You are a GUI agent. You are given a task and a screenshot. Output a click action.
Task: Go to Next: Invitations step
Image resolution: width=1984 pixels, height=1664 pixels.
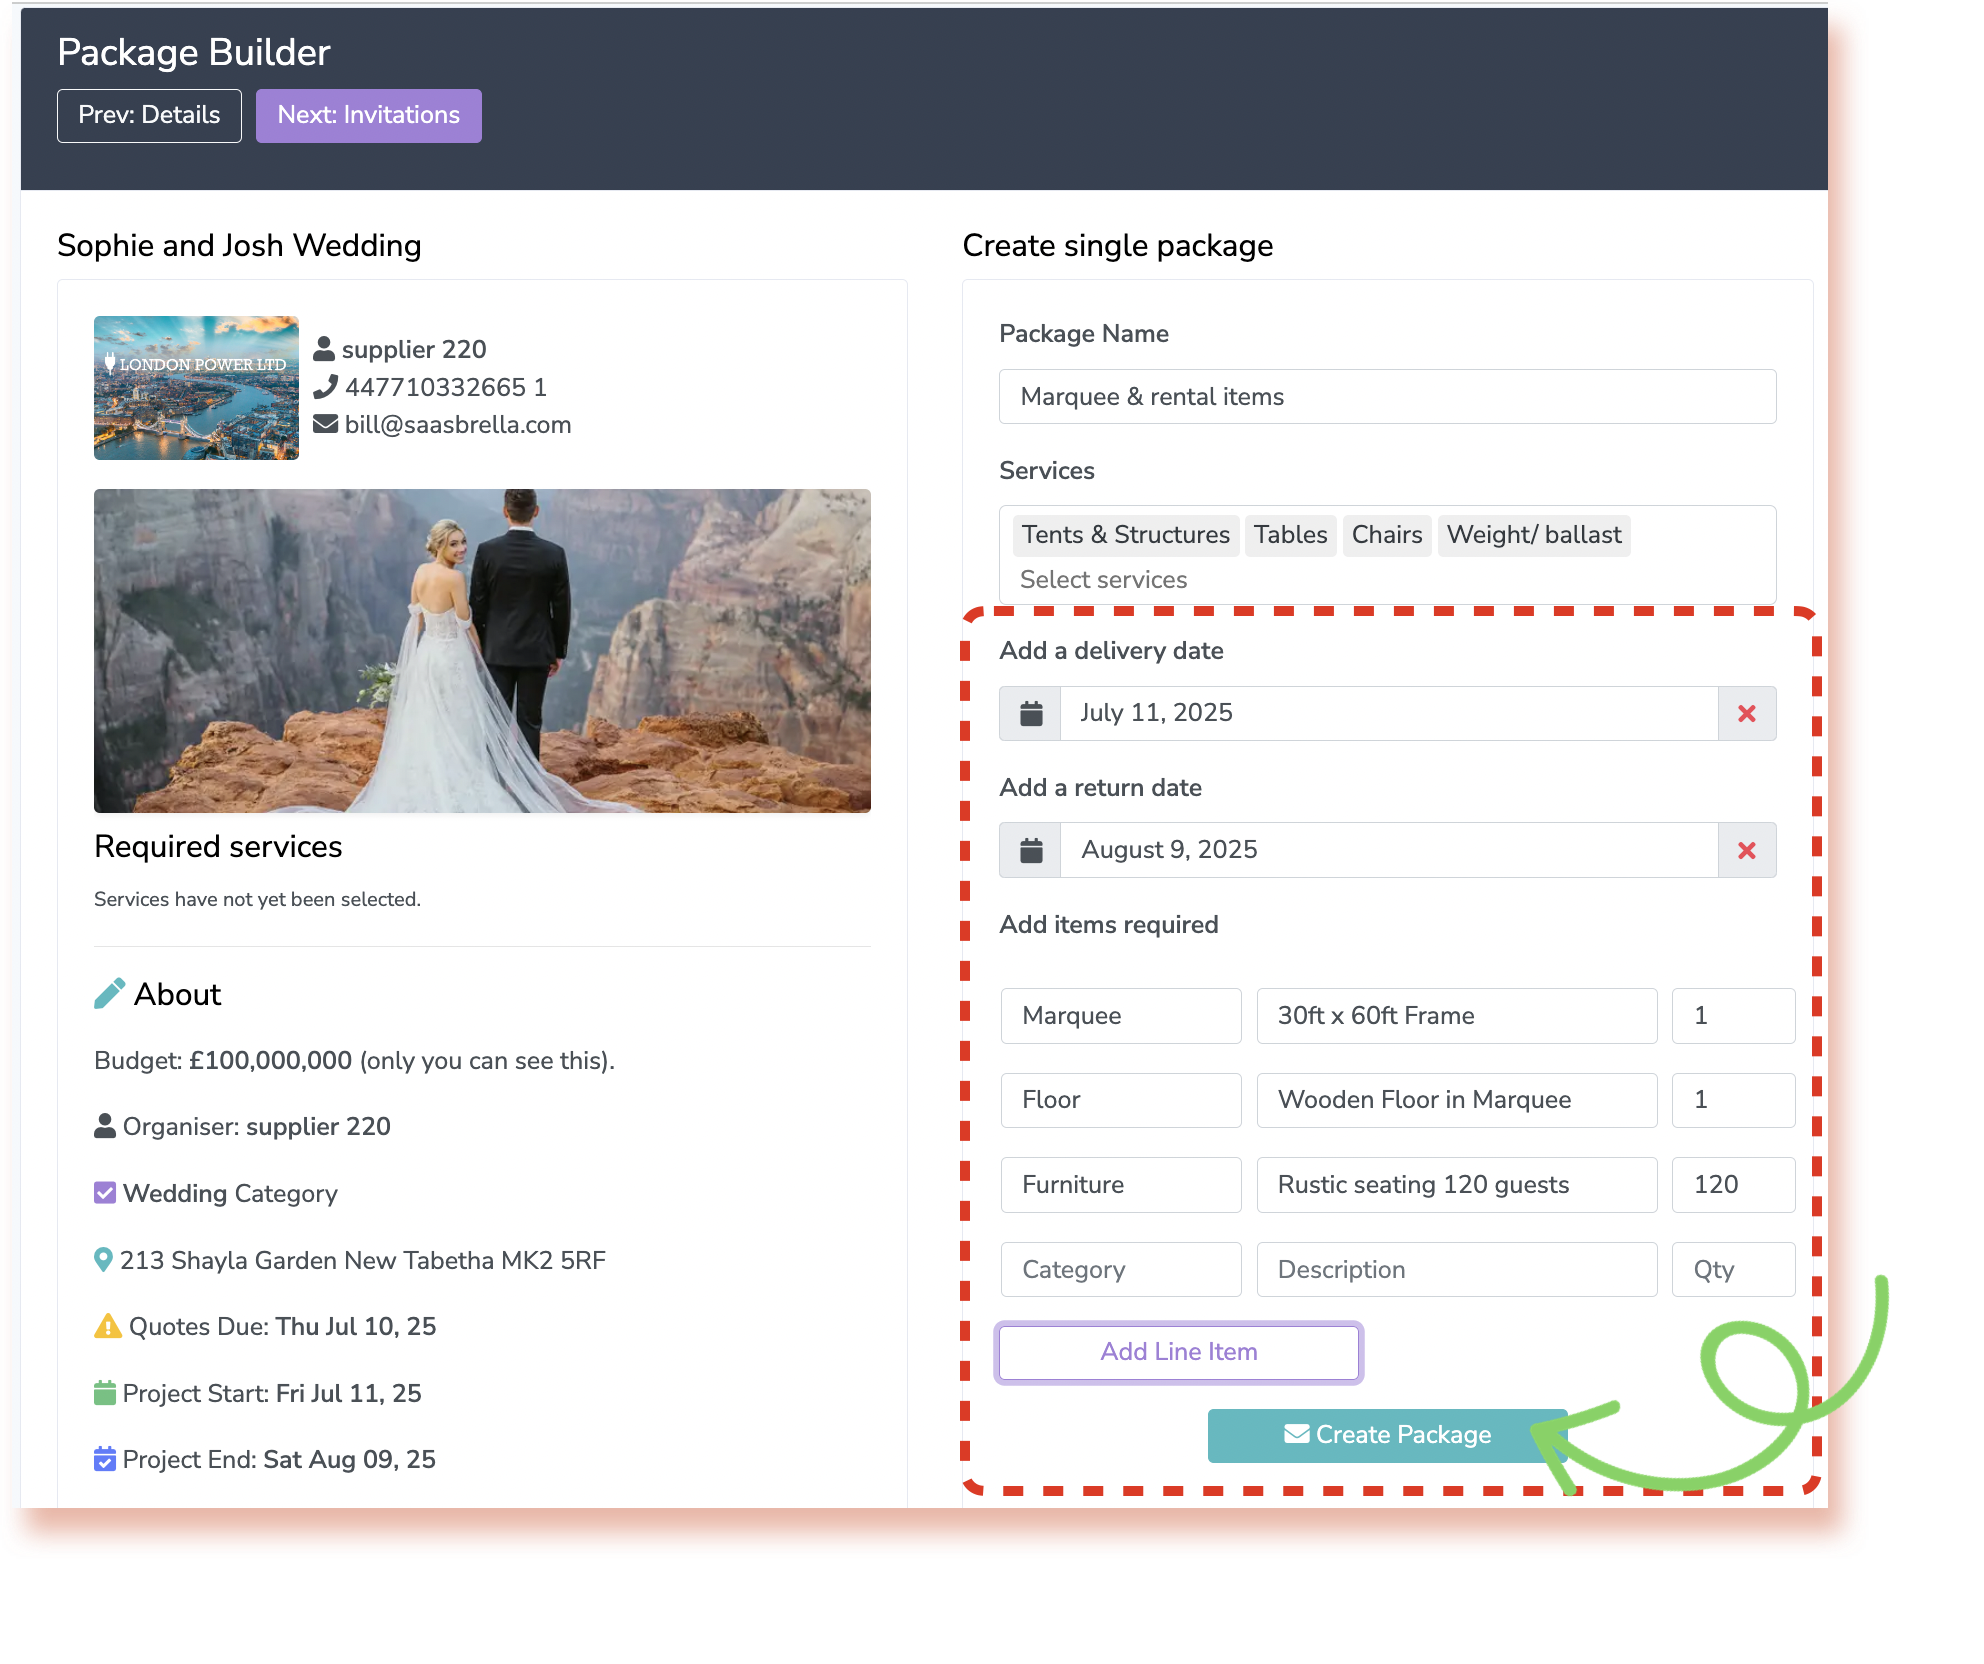pyautogui.click(x=368, y=116)
